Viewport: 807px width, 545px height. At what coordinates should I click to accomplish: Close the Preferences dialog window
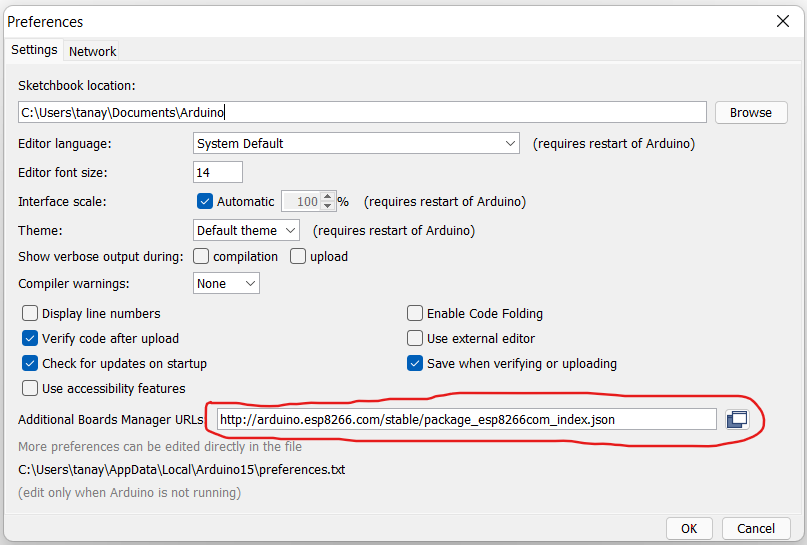click(x=782, y=21)
